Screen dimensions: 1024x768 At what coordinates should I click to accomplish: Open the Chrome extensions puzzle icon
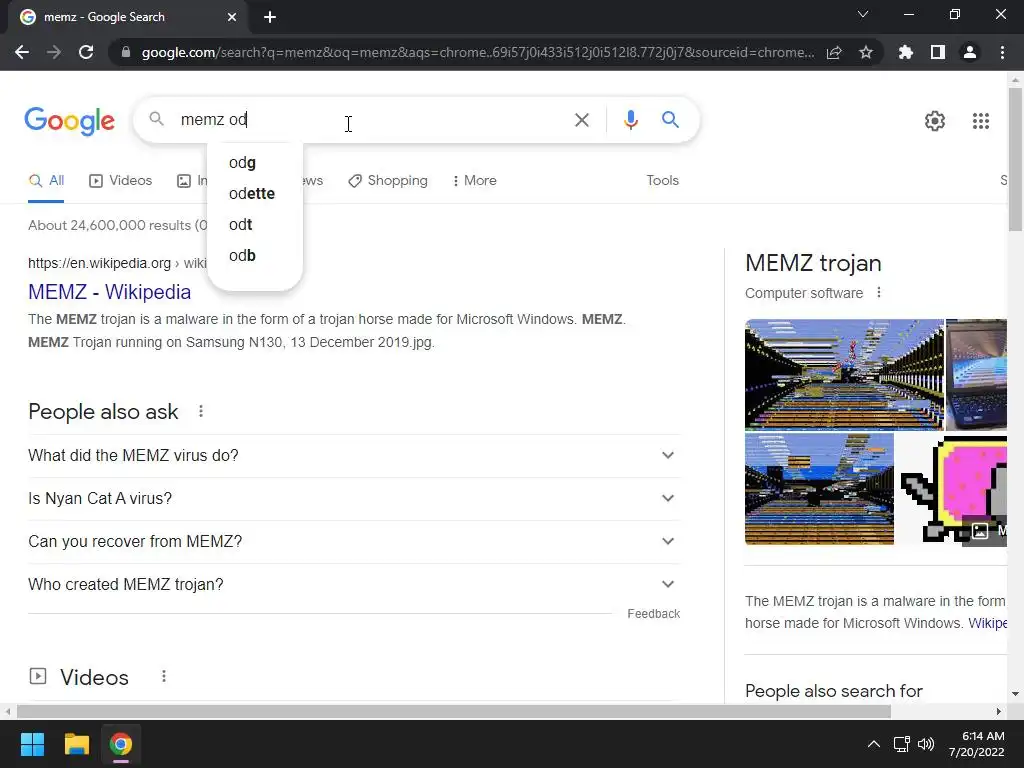pos(906,52)
